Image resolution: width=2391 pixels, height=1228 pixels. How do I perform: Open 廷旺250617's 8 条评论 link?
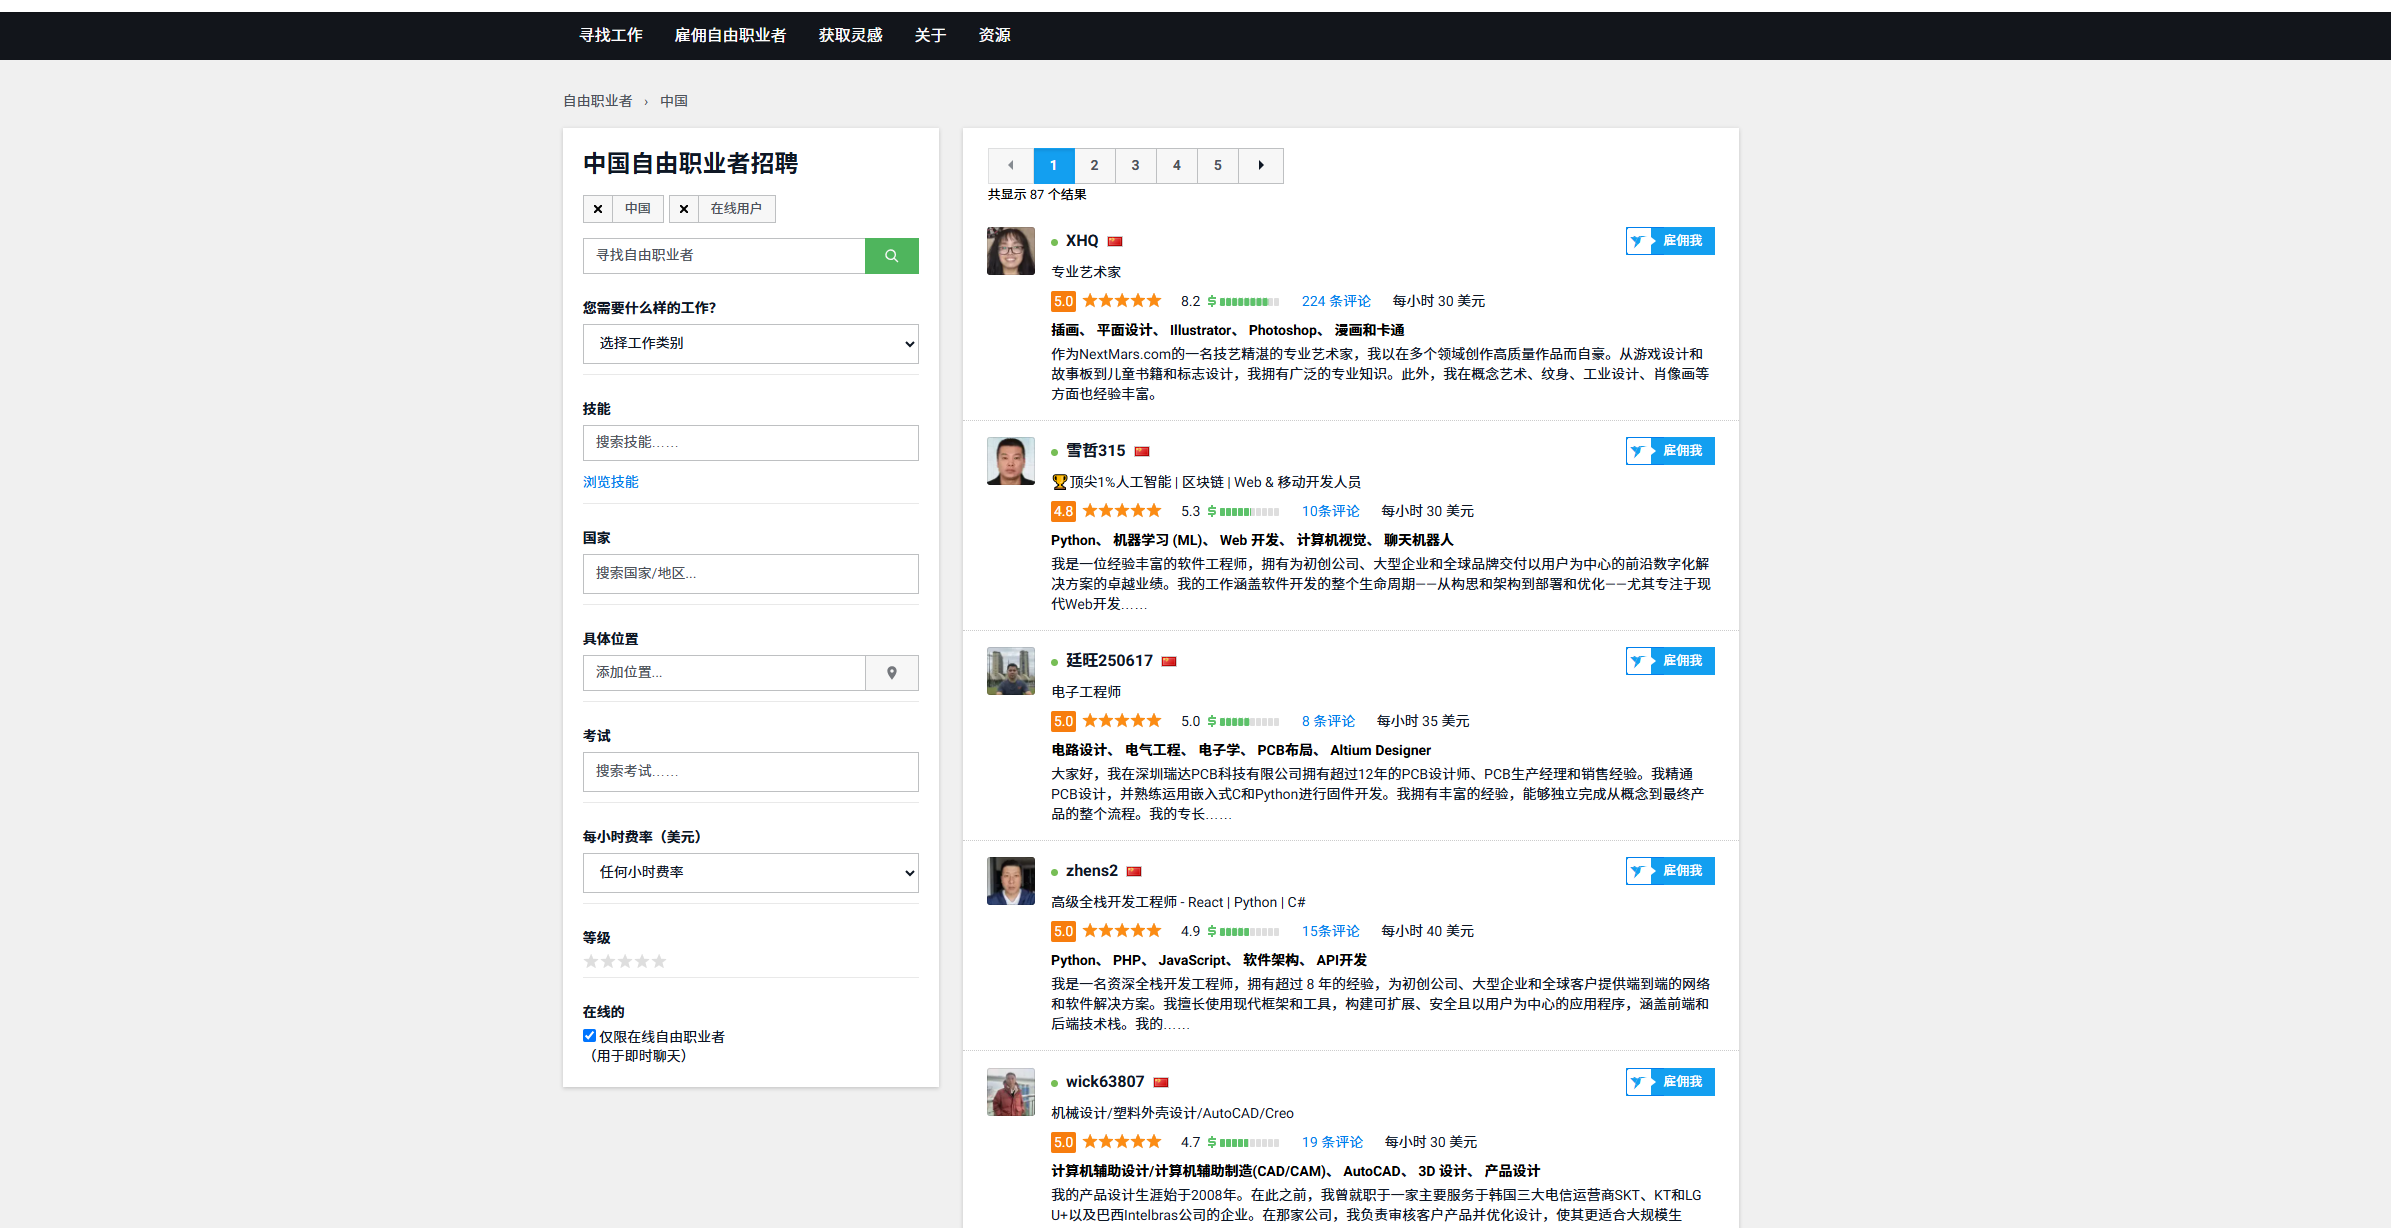point(1328,722)
